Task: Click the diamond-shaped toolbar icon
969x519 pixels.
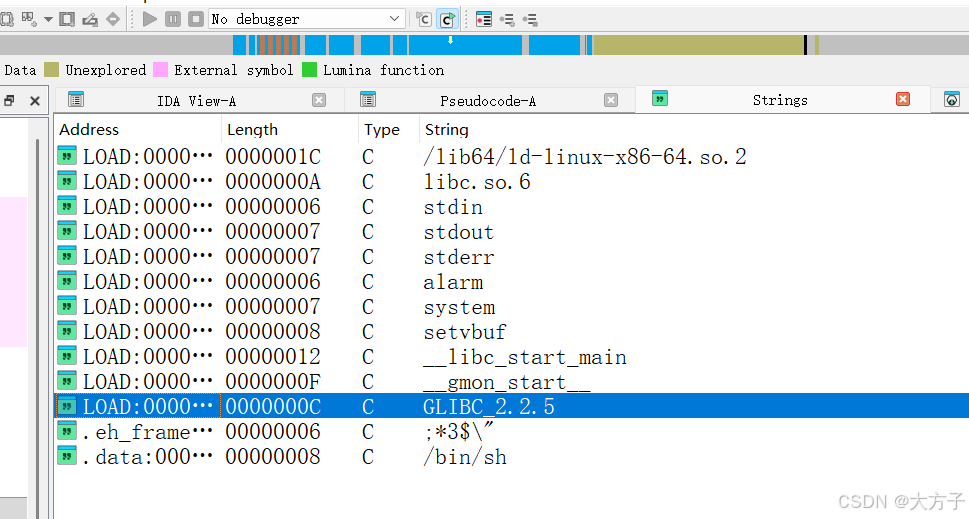Action: (112, 19)
